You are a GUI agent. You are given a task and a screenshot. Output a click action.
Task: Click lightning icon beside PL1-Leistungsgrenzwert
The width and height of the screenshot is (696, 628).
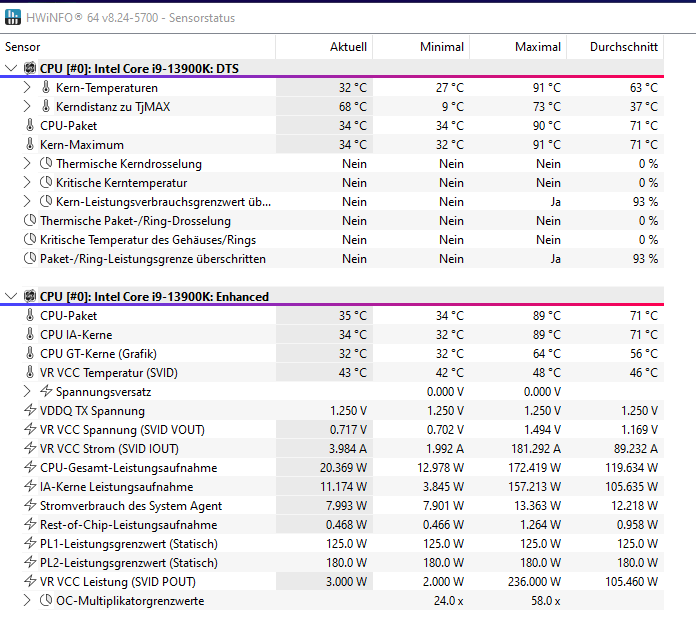30,543
